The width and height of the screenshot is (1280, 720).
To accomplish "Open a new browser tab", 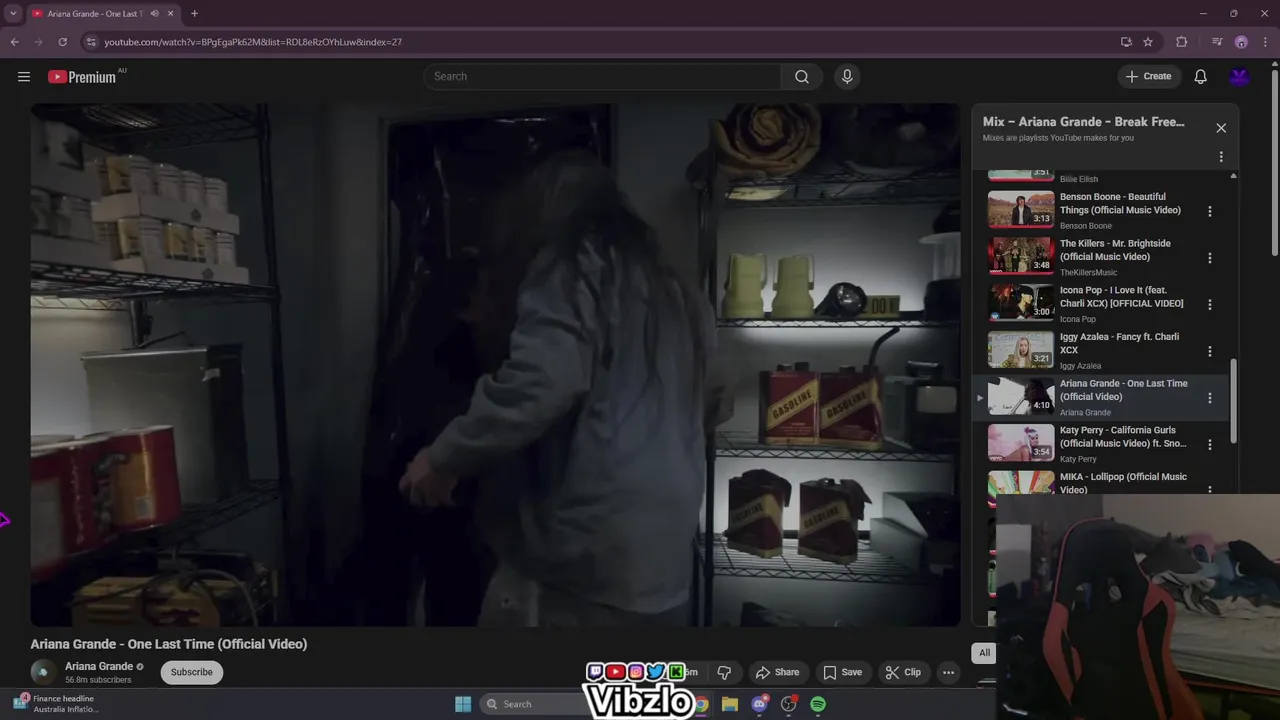I will [x=194, y=14].
